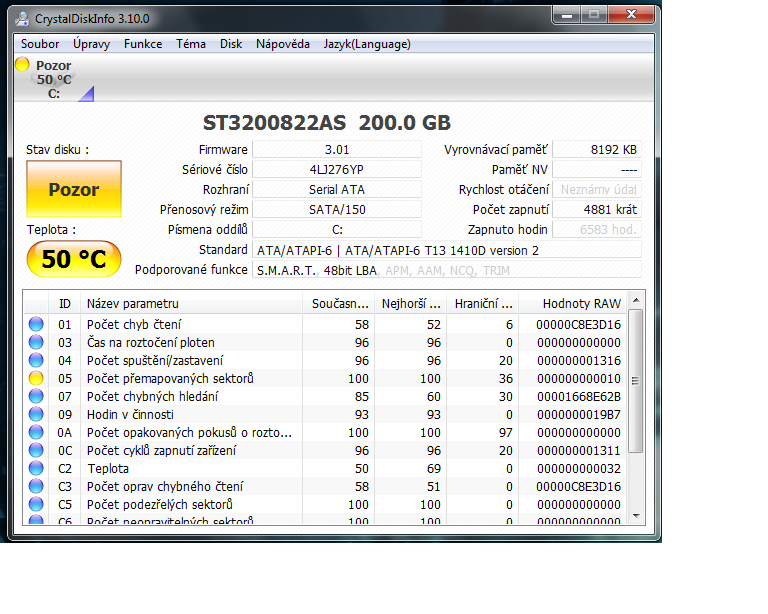Screen dimensions: 768x614
Task: Click the blue status icon for row 0A
Action: pyautogui.click(x=36, y=432)
